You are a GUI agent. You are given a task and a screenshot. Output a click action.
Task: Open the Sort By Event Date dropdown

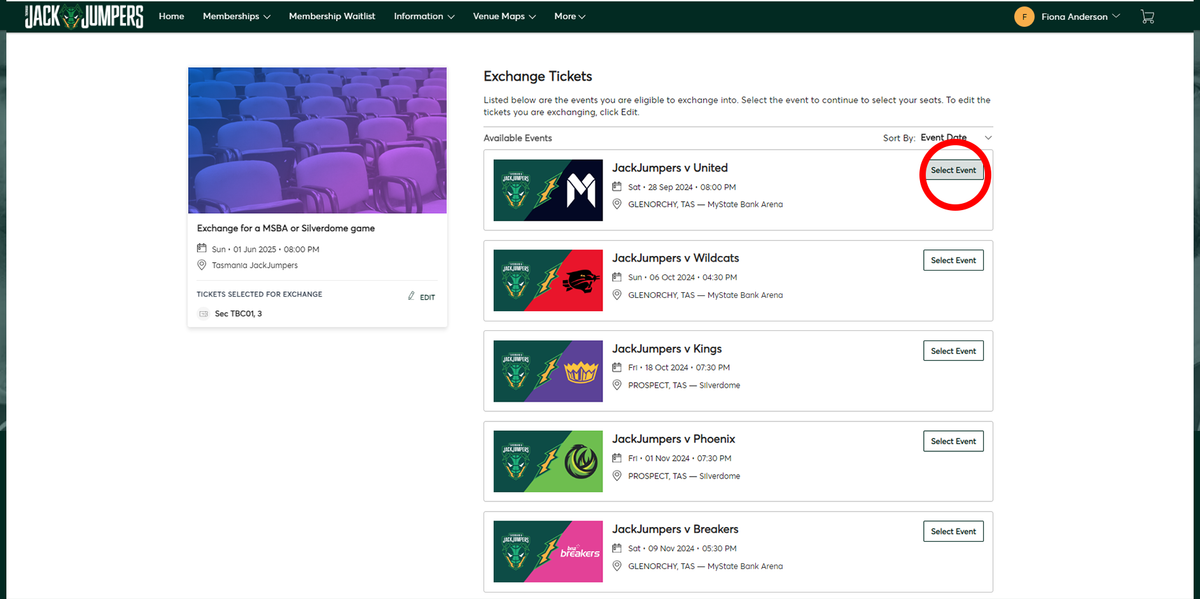[956, 138]
